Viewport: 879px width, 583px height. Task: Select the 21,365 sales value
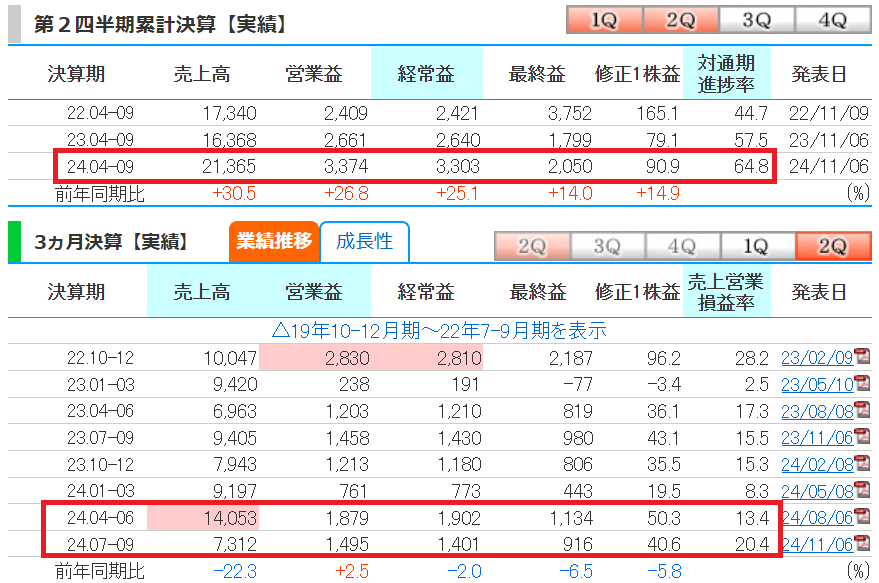[229, 166]
